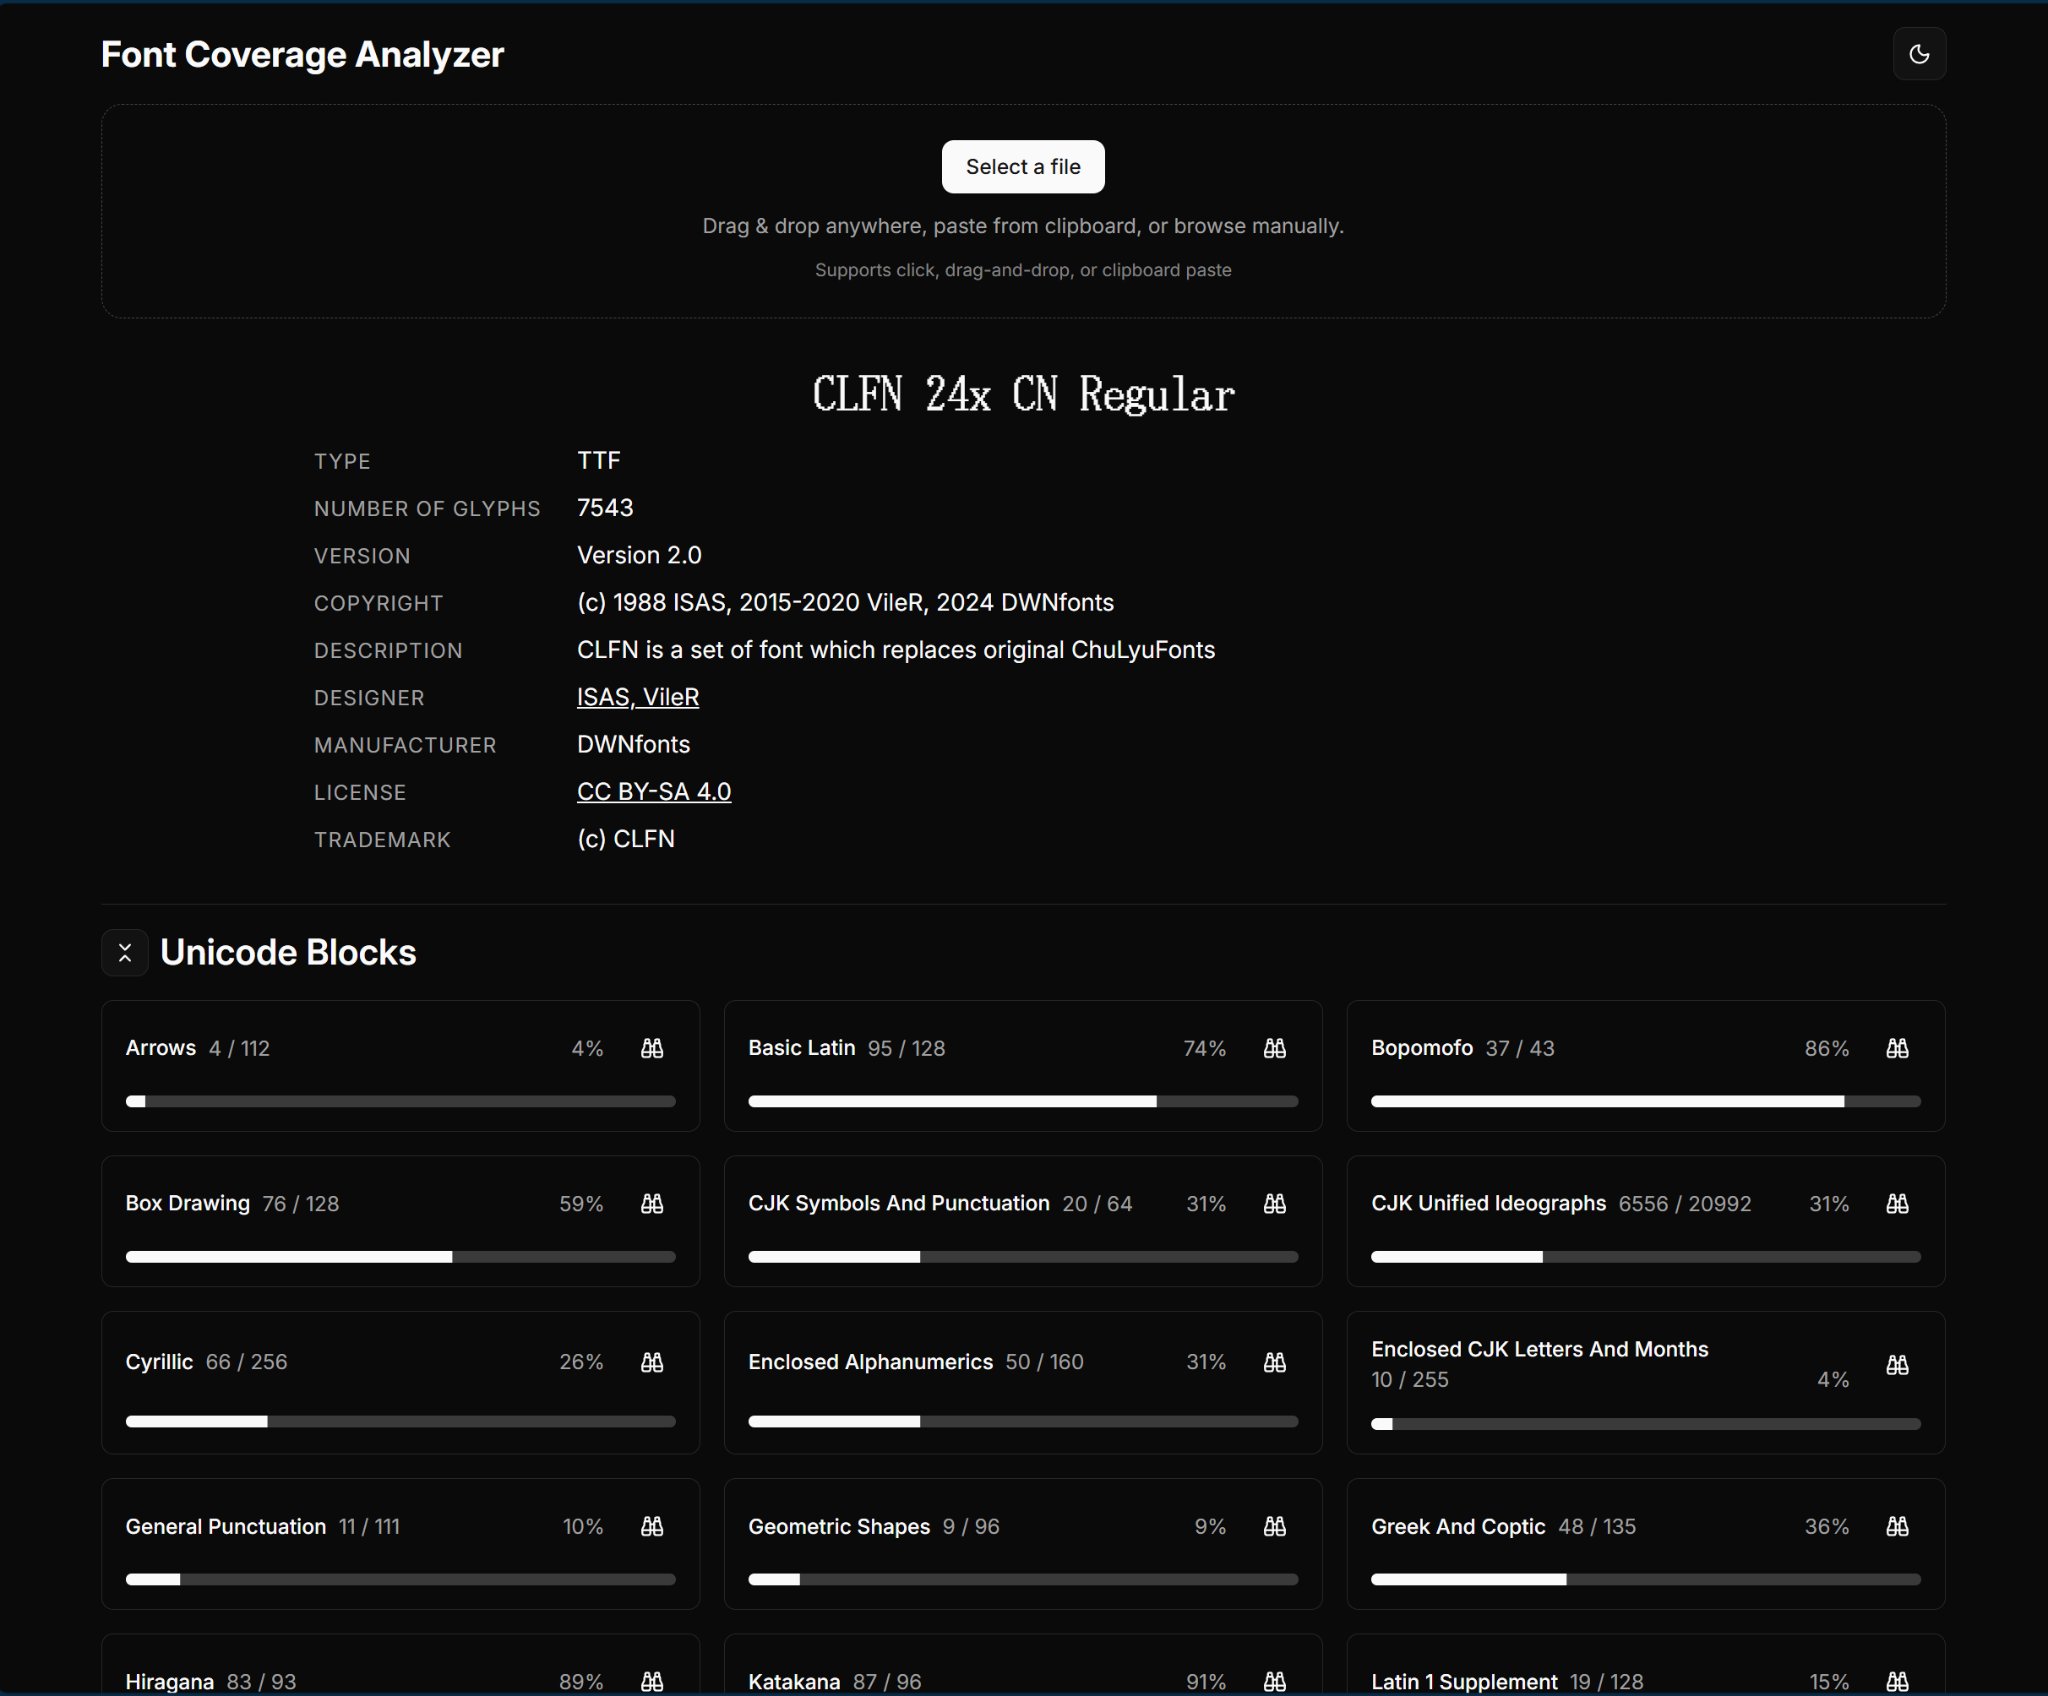Open CJK Symbols And Punctuation binoculars icon
This screenshot has width=2048, height=1696.
coord(1274,1203)
